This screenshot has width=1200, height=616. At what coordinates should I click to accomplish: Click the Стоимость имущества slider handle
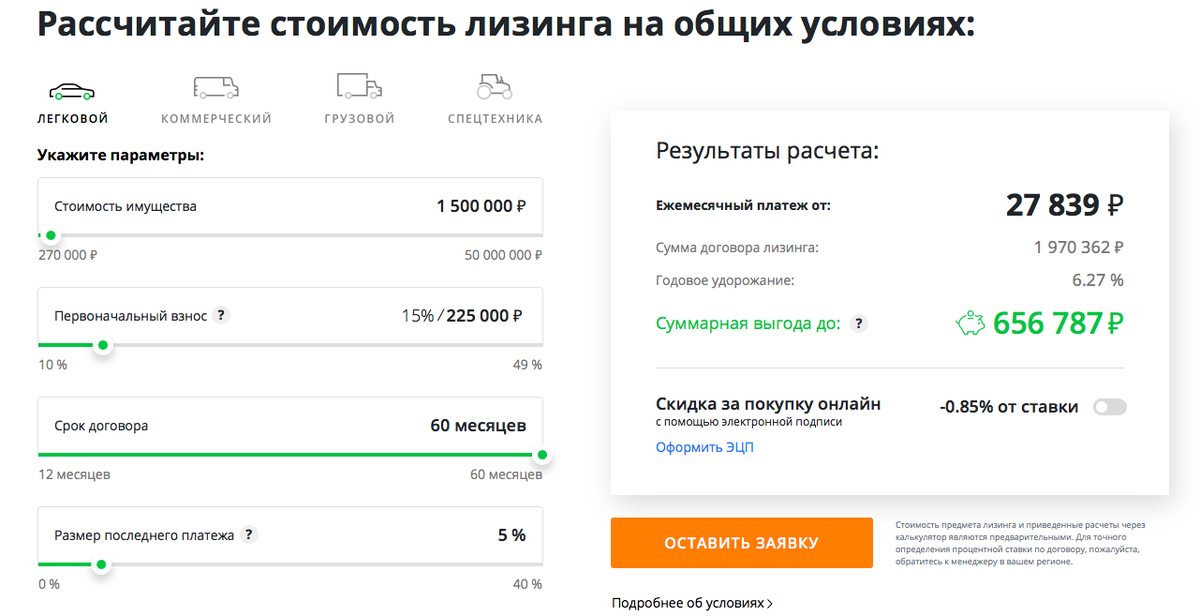[x=51, y=236]
